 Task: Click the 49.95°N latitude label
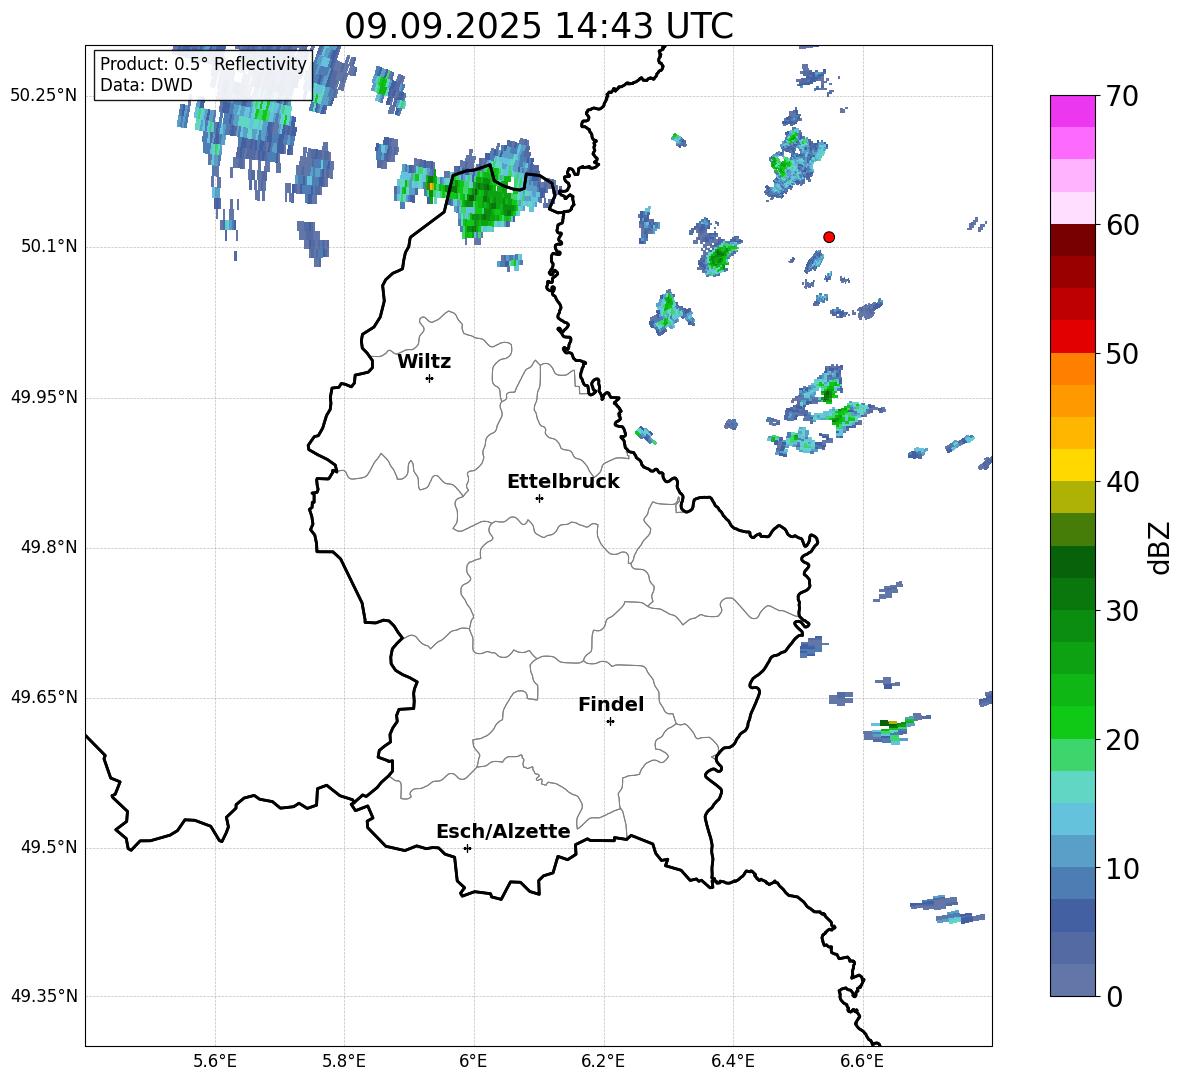44,397
